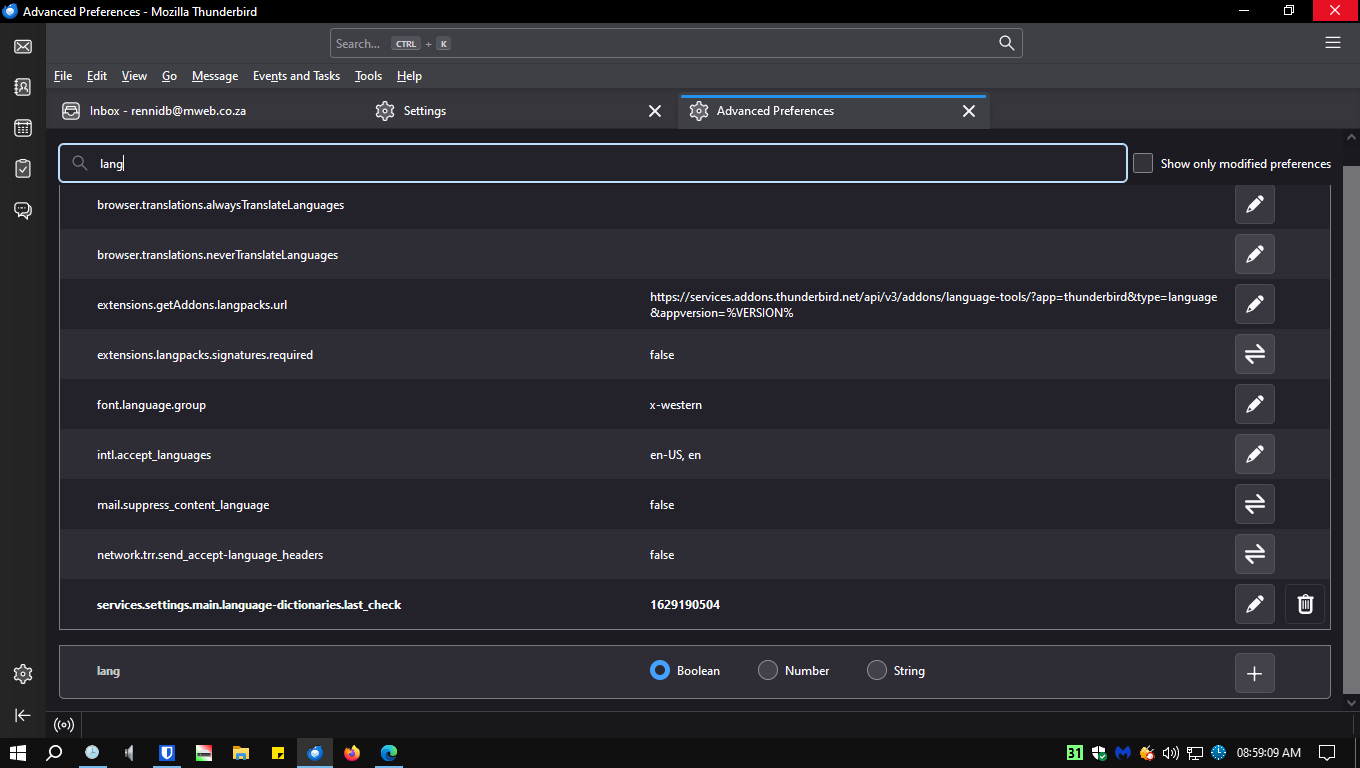The image size is (1360, 768).
Task: Click the langpacks URL value text
Action: click(x=934, y=305)
